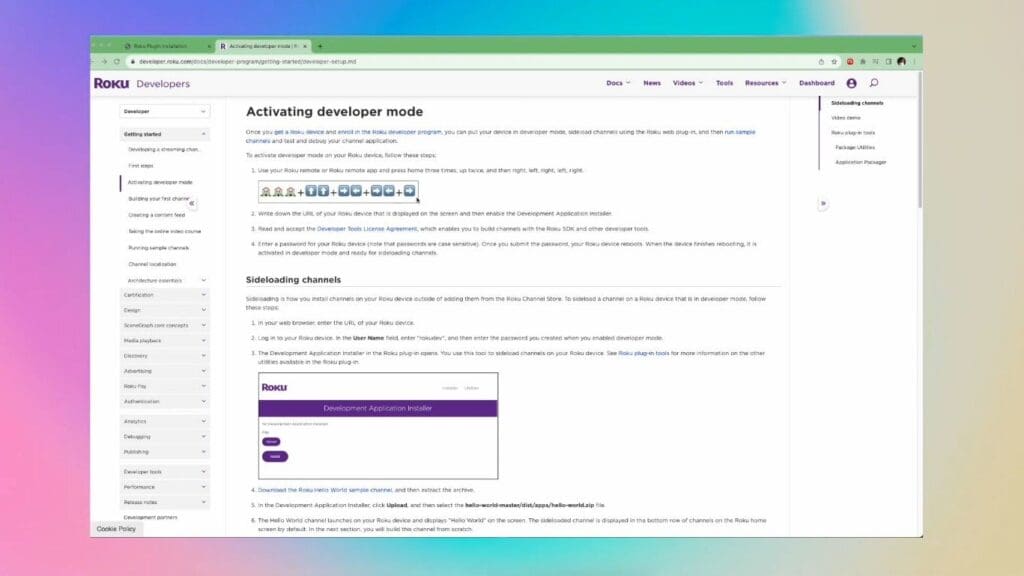1024x576 pixels.
Task: Expand the Media playback section
Action: pyautogui.click(x=165, y=341)
